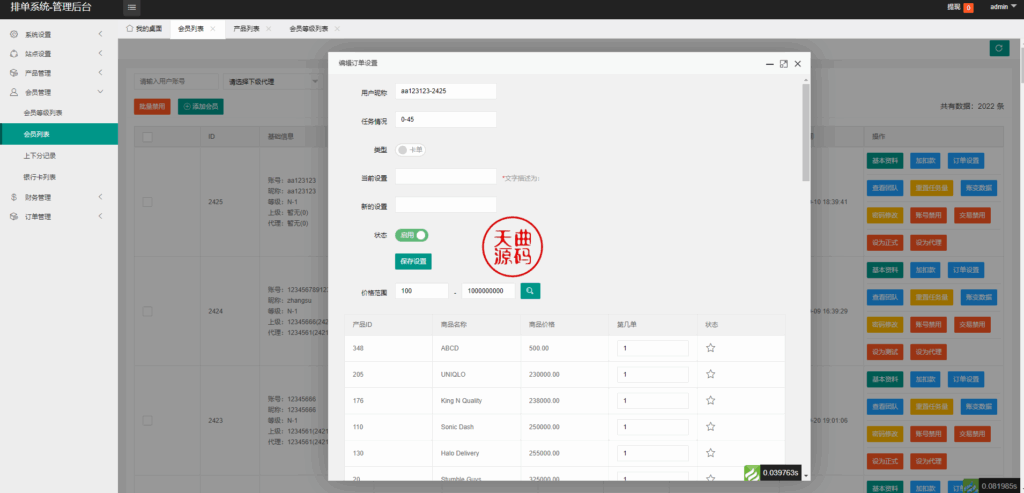
Task: Open the admin user dropdown
Action: (1003, 7)
